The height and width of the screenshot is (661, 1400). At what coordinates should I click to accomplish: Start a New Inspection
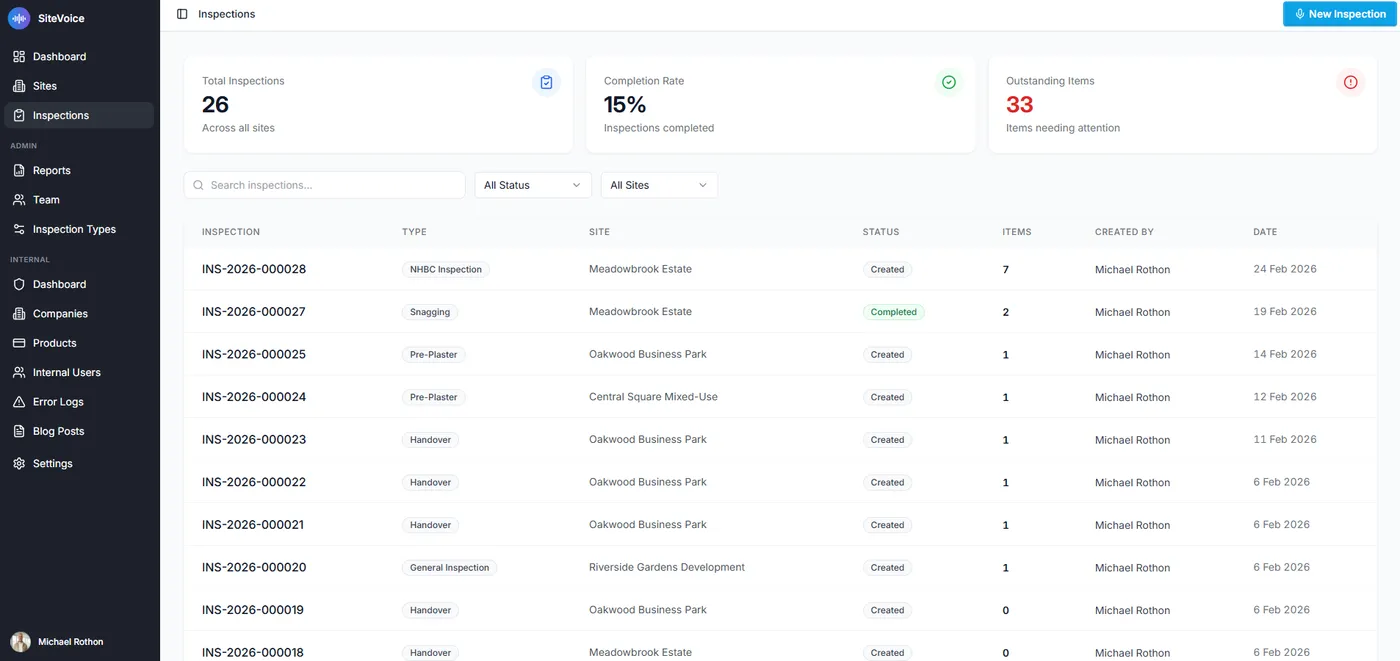[1340, 14]
